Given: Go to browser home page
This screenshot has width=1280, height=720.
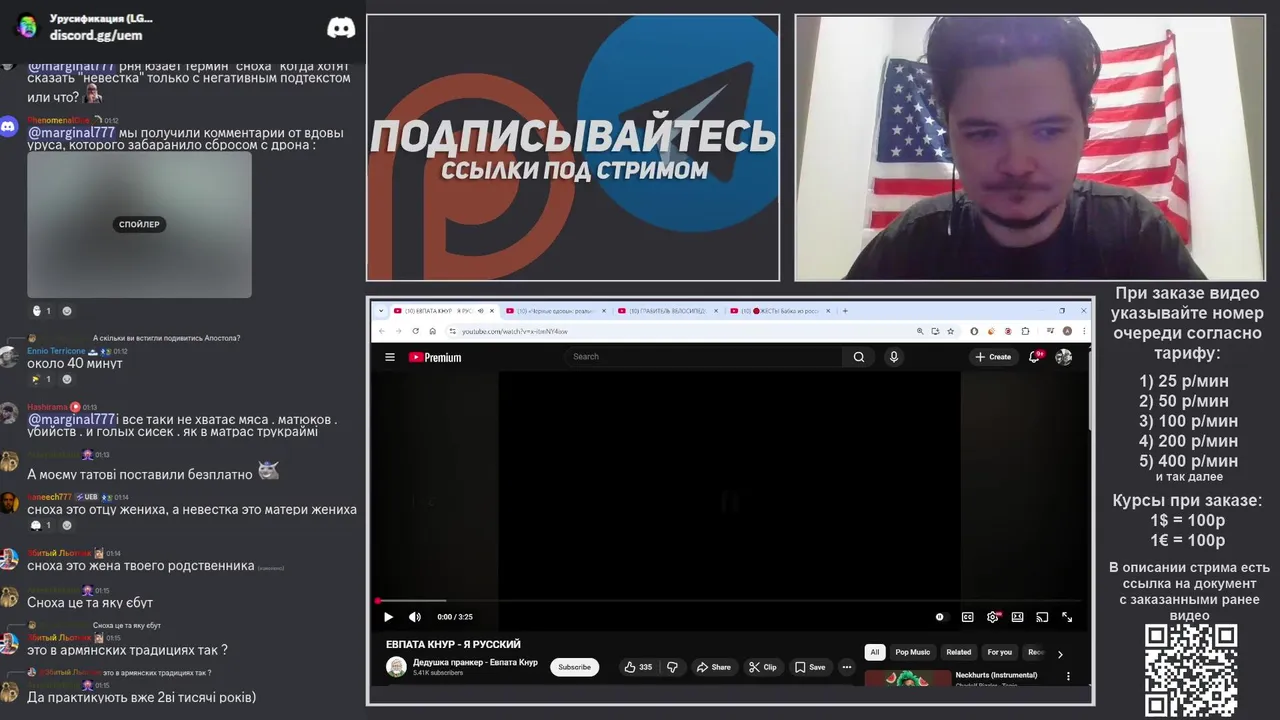Looking at the screenshot, I should [x=432, y=331].
